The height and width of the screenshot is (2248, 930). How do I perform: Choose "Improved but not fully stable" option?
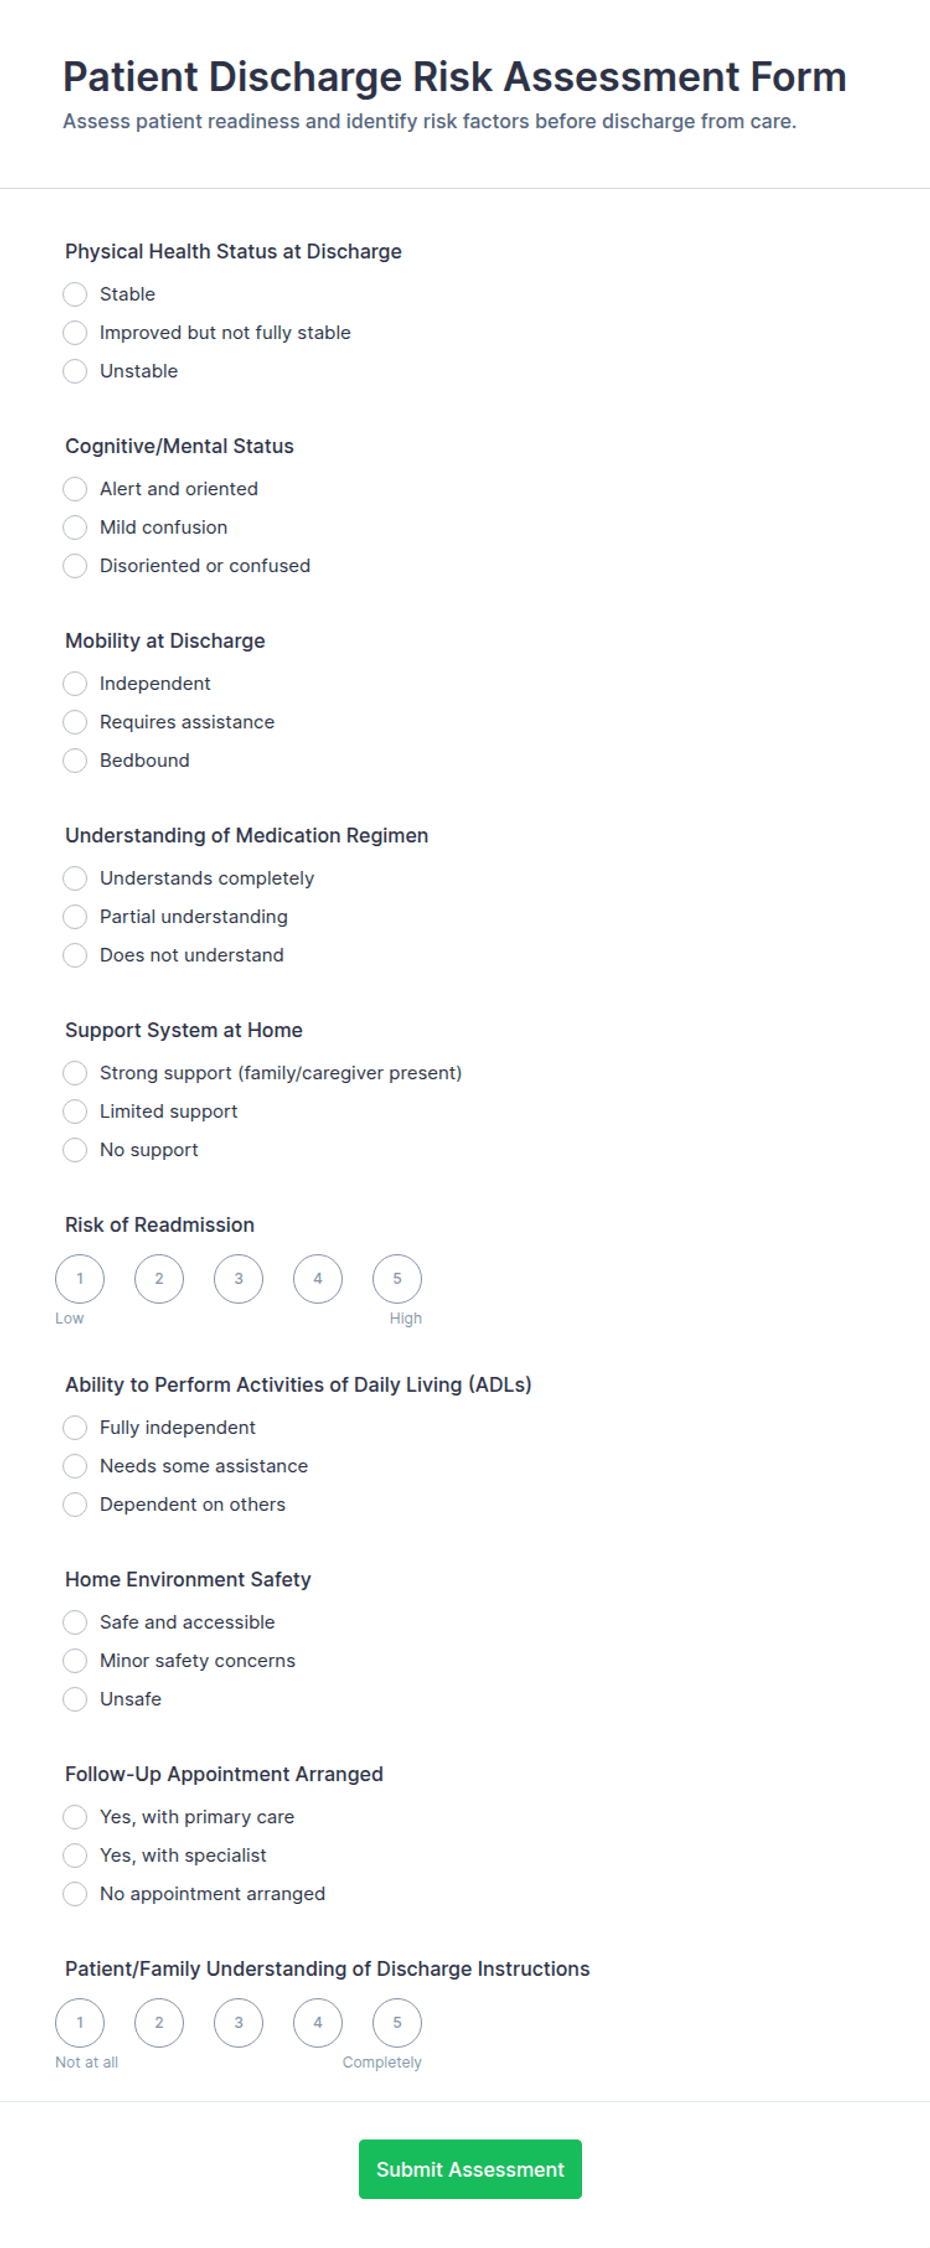point(75,333)
